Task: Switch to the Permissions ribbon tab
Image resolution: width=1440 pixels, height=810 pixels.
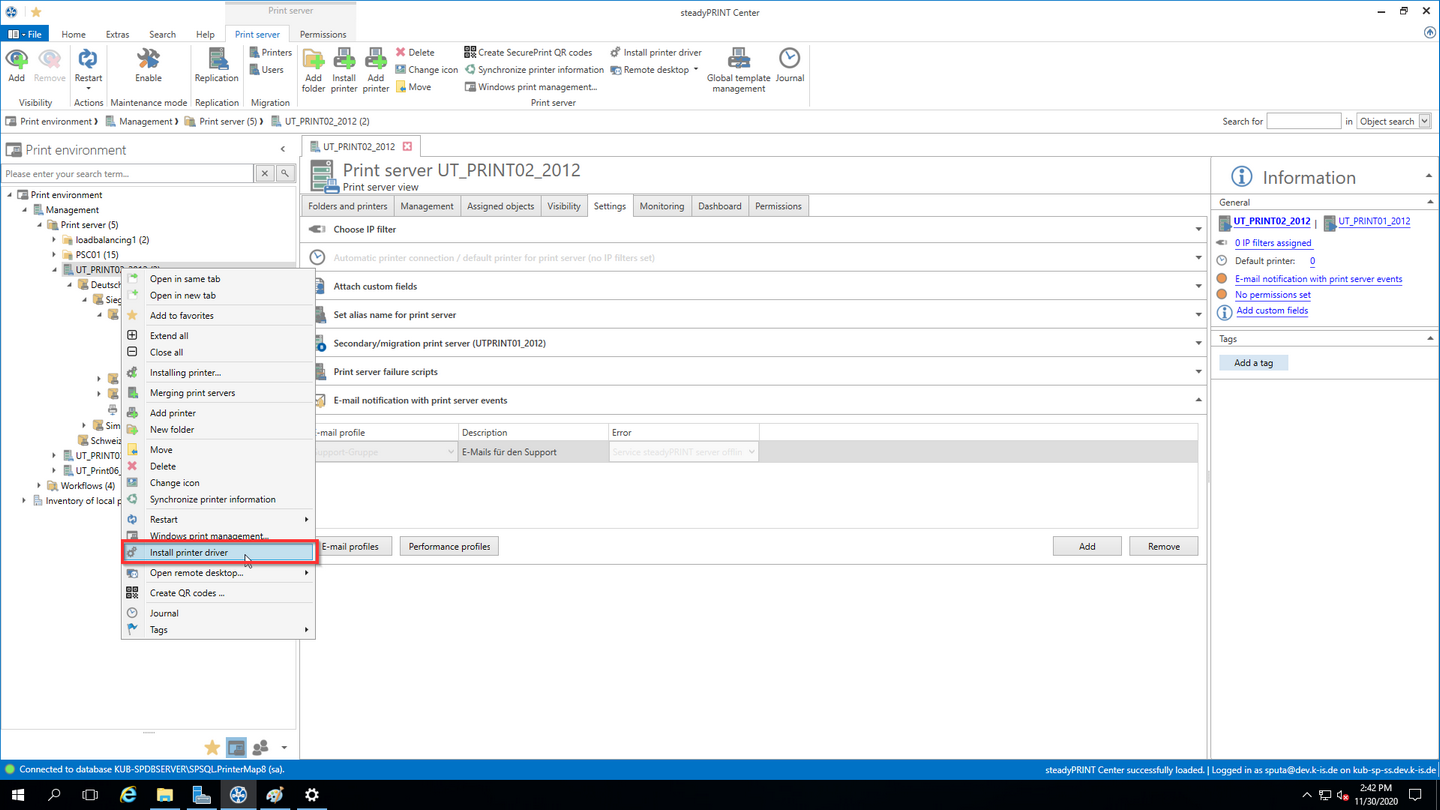Action: (x=323, y=34)
